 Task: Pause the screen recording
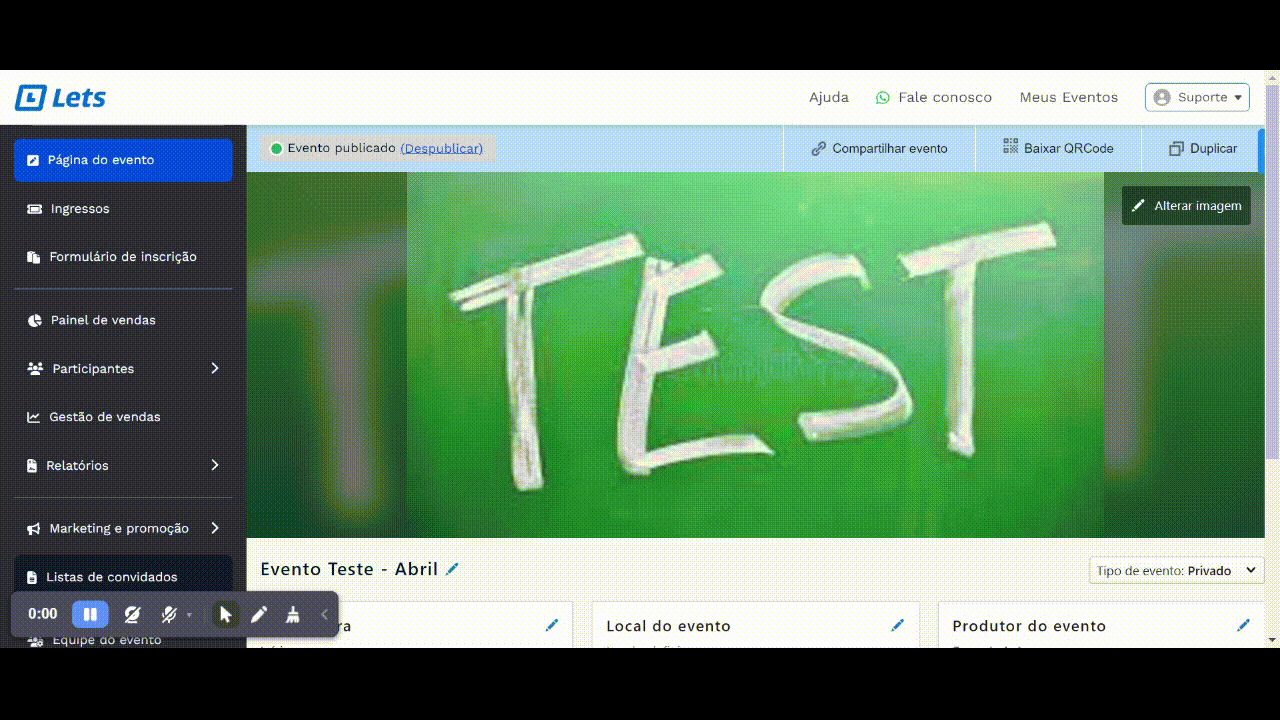pos(90,614)
